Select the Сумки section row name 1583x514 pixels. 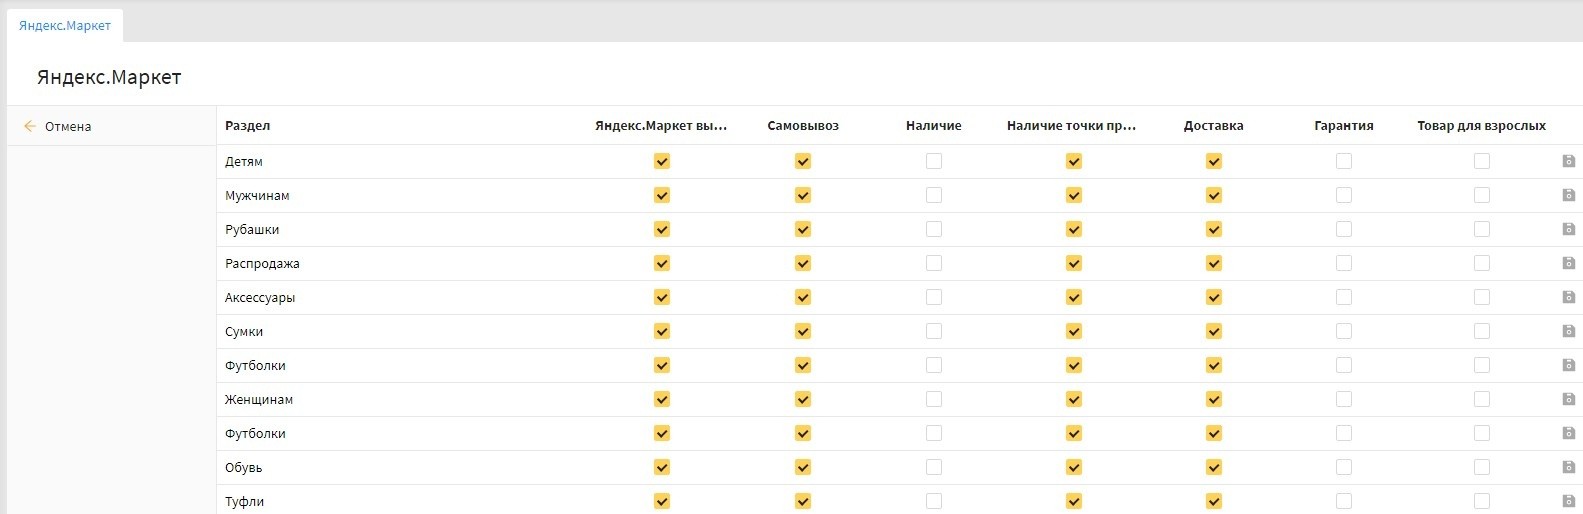[x=244, y=332]
